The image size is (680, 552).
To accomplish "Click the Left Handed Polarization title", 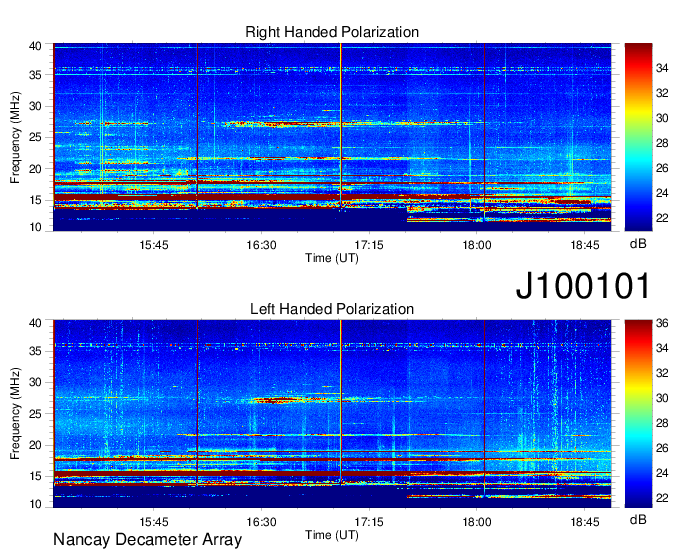I will (332, 309).
